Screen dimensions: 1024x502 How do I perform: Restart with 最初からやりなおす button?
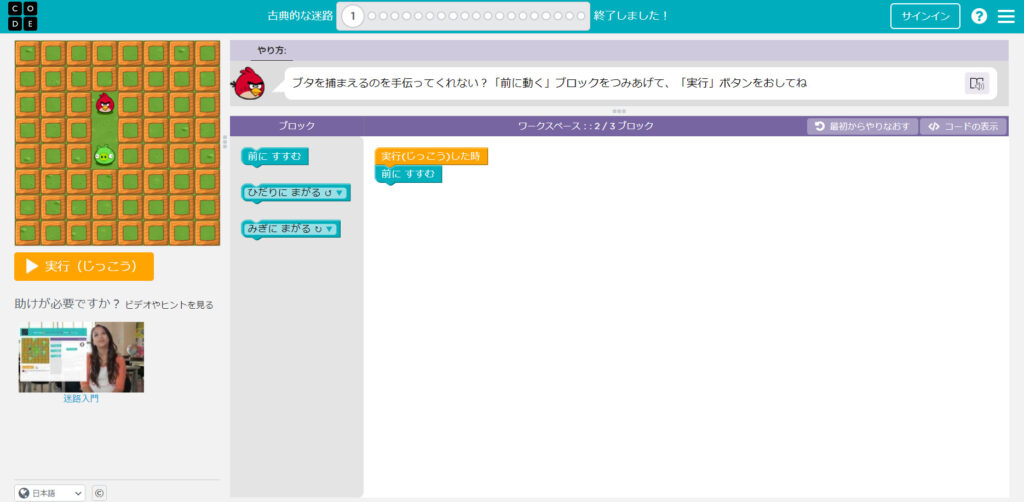863,127
